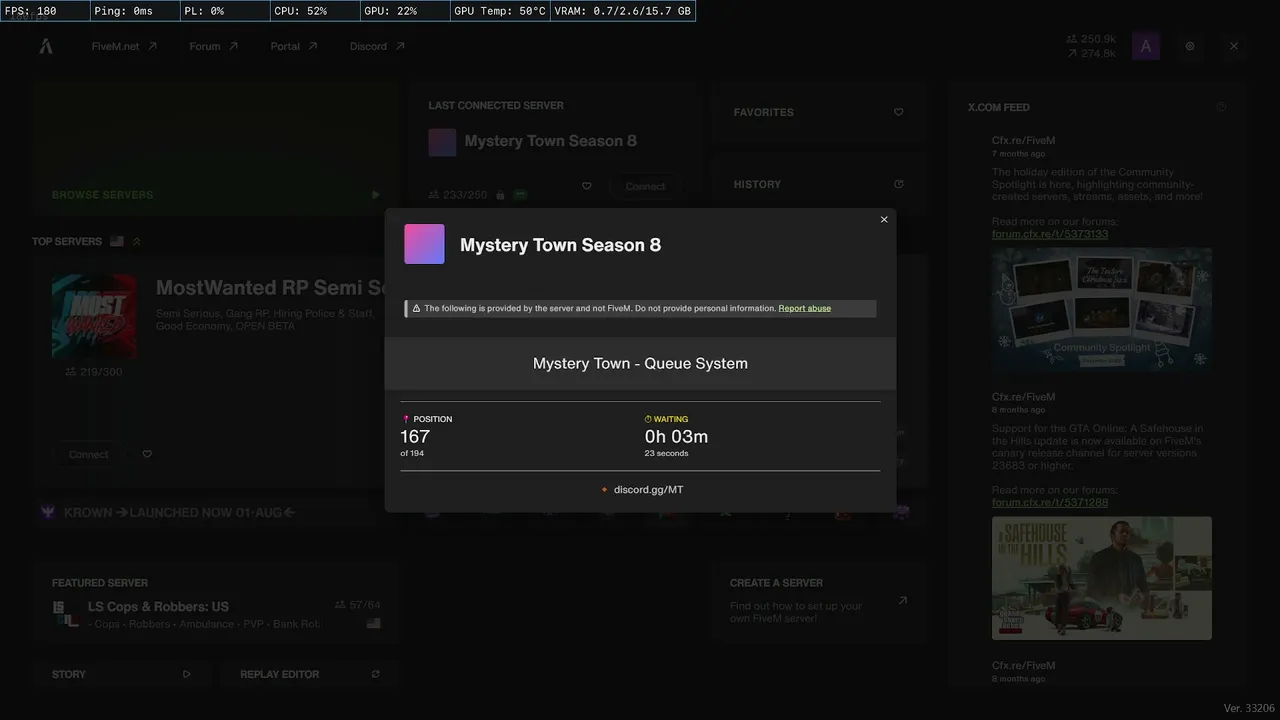Click the LS Cops & Robbers server icon

tap(66, 614)
